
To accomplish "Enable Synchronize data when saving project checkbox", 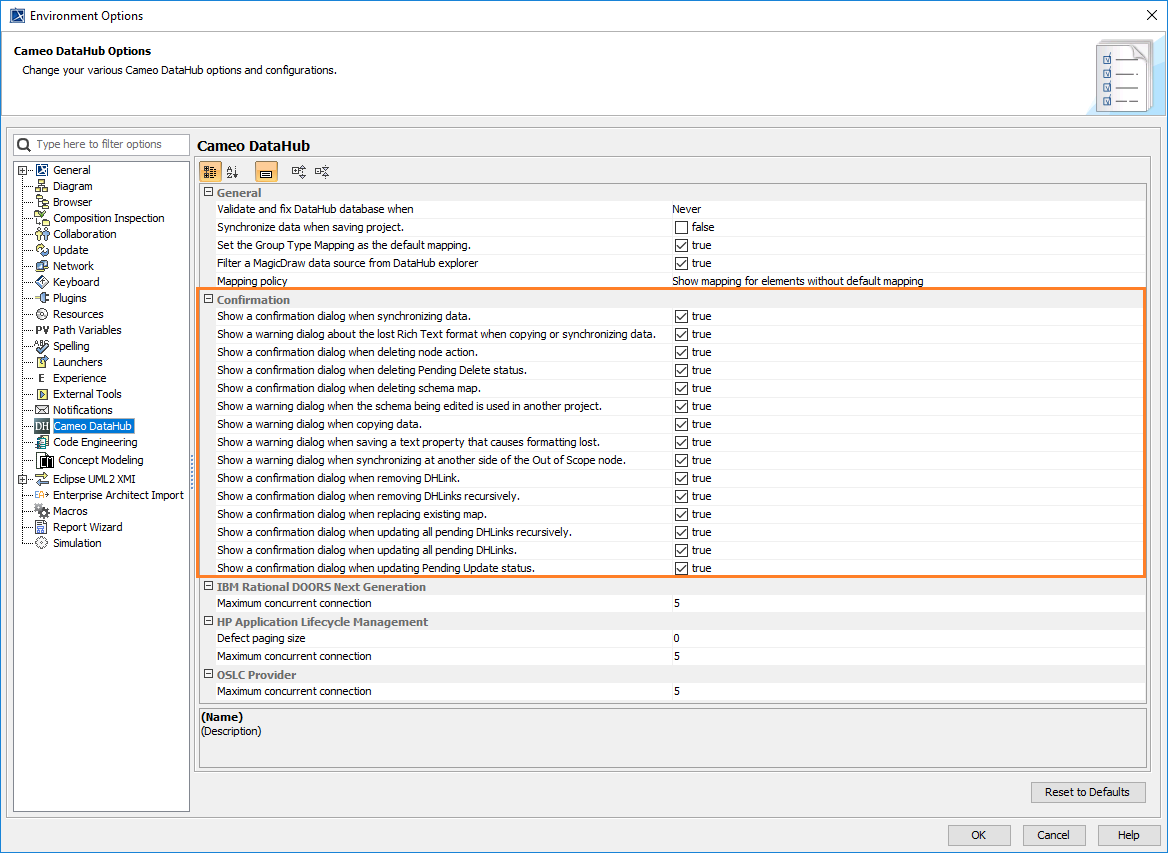I will click(681, 227).
